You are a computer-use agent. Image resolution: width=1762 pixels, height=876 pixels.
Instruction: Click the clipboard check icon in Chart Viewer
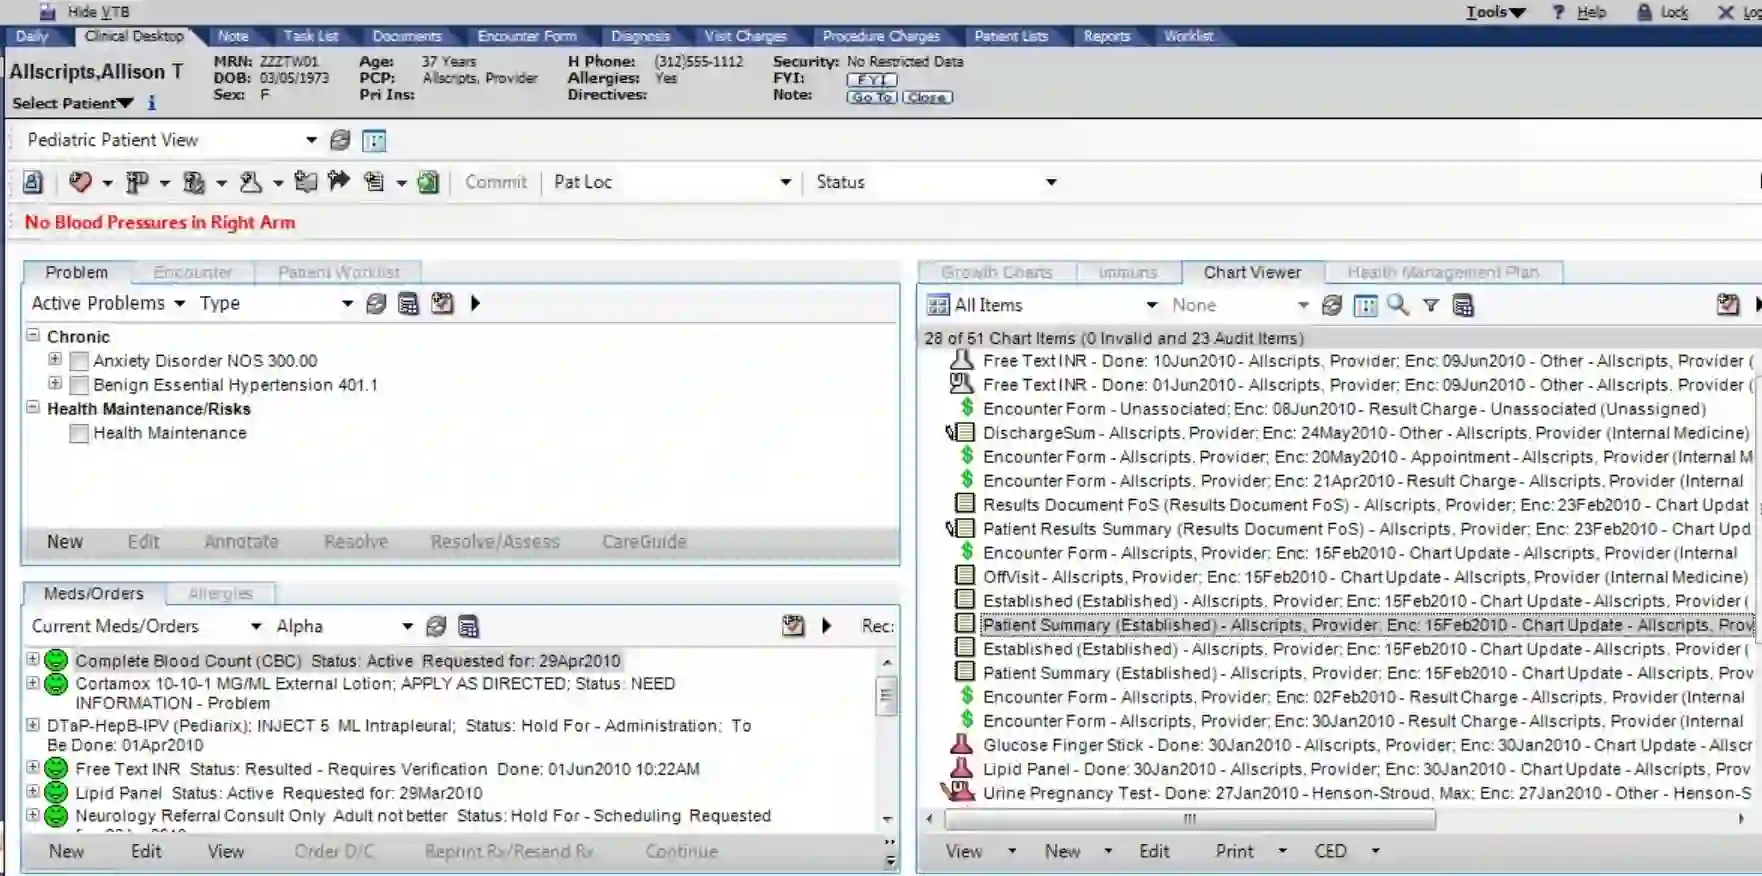1728,305
